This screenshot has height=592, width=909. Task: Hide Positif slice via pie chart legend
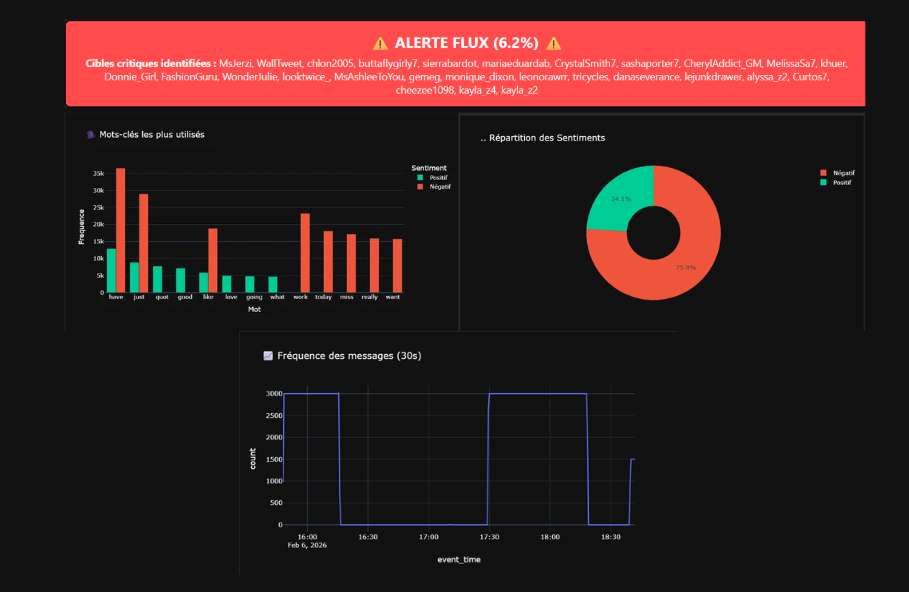pos(838,182)
